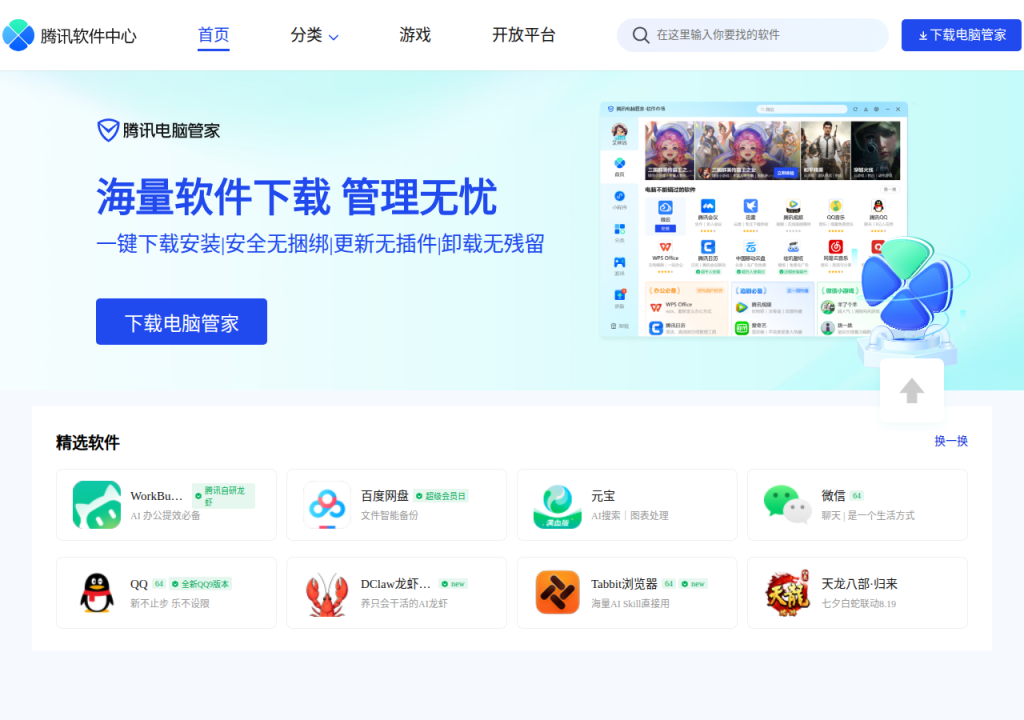This screenshot has height=720, width=1024.
Task: Switch to the 首页 tab
Action: point(214,35)
